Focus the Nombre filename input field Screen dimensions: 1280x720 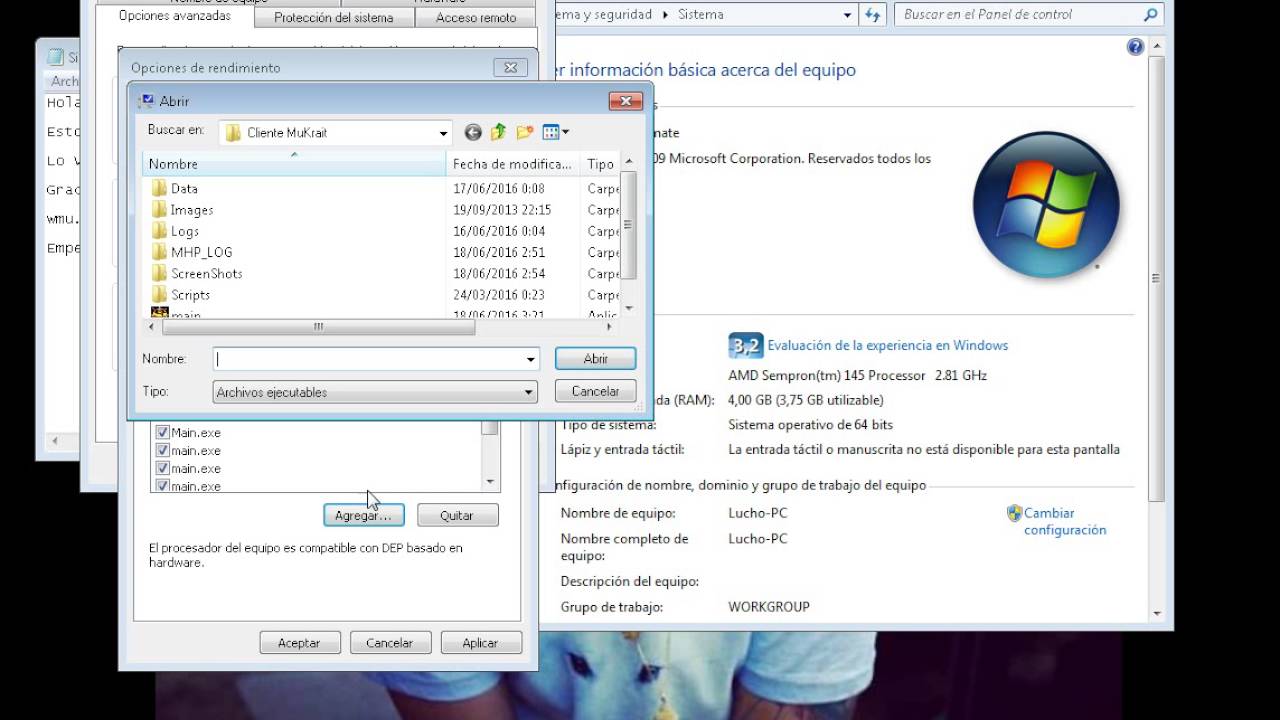pyautogui.click(x=368, y=359)
